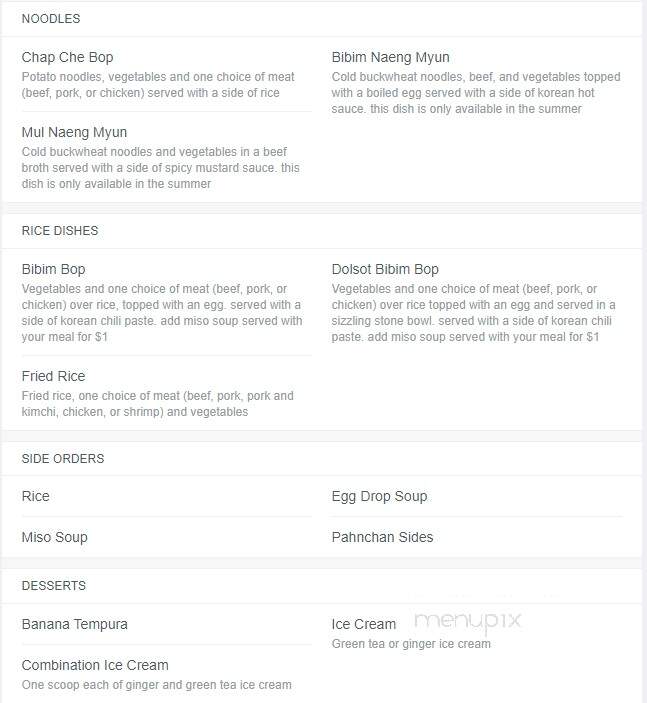Select the DESSERTS section heading
This screenshot has width=647, height=703.
point(53,586)
